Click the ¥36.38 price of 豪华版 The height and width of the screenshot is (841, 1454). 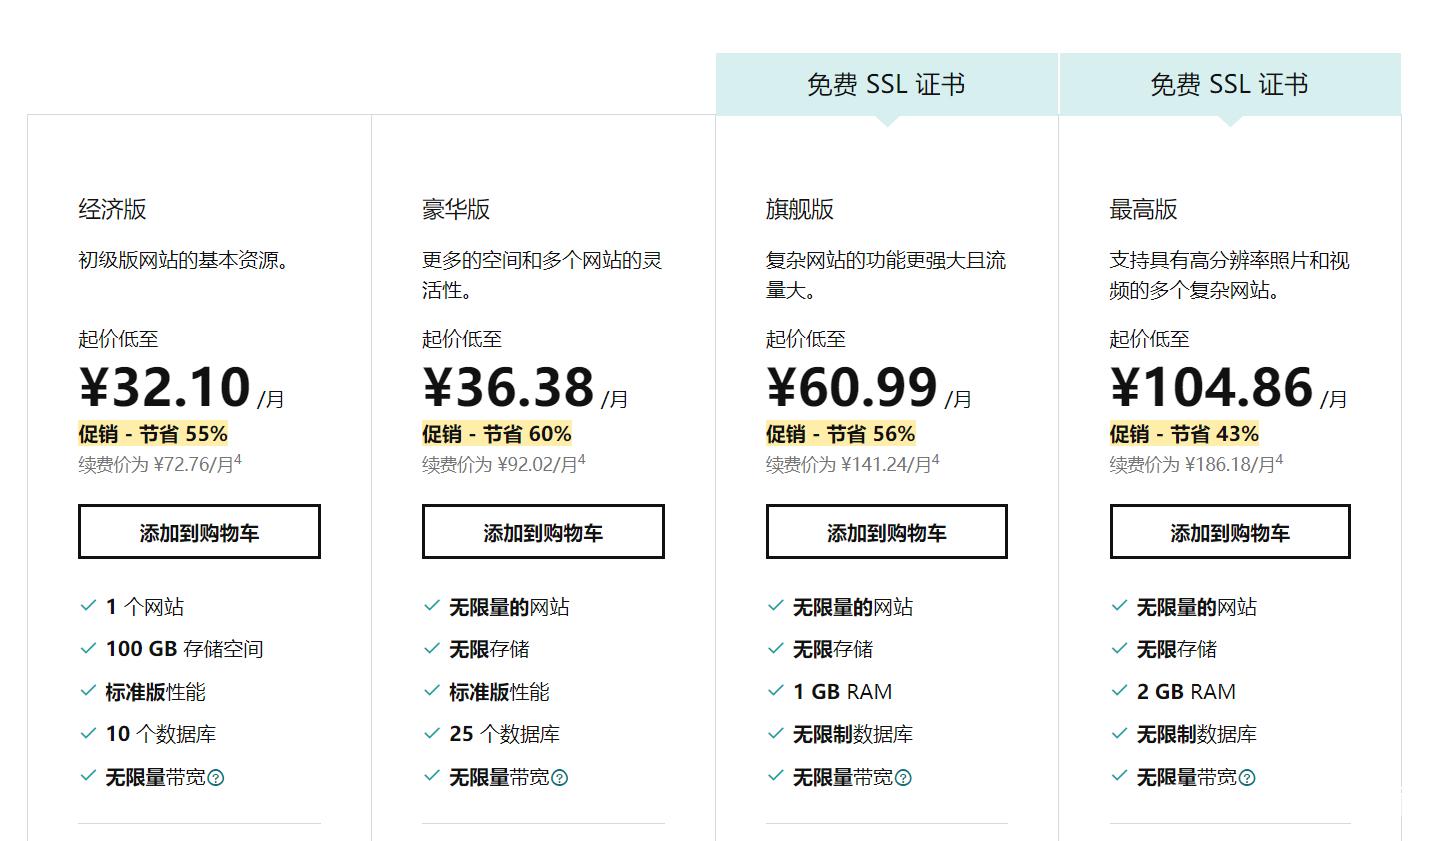[x=509, y=387]
